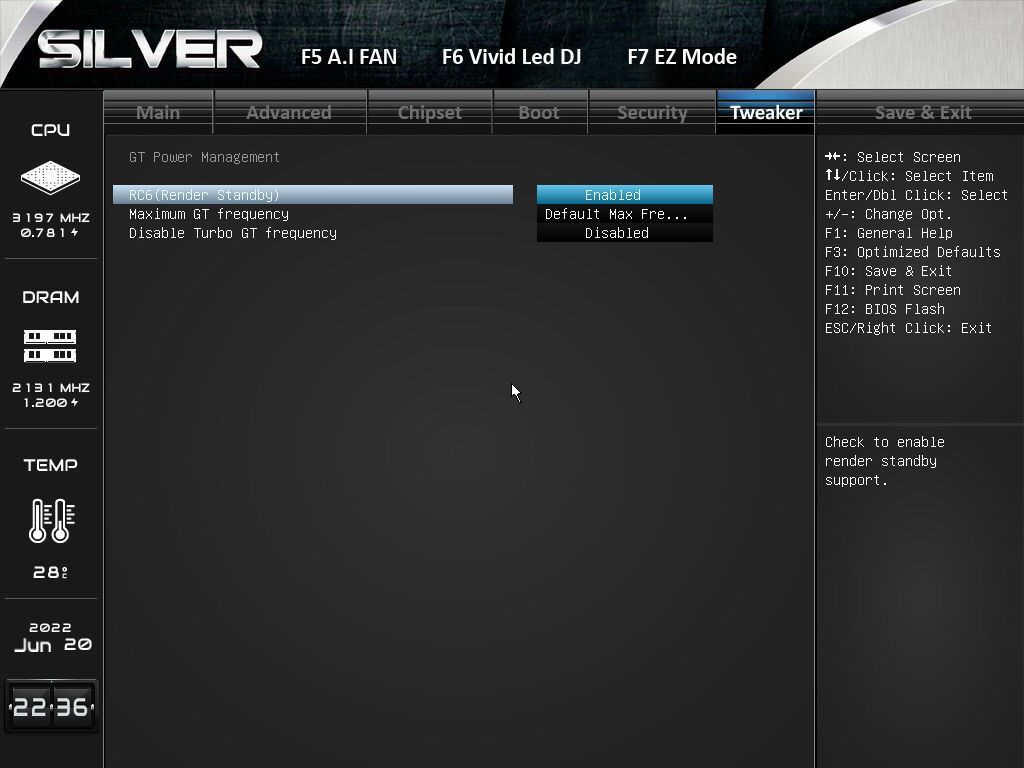Click the ESC/Right Click: Exit hint
Screen dimensions: 1024x768
908,327
